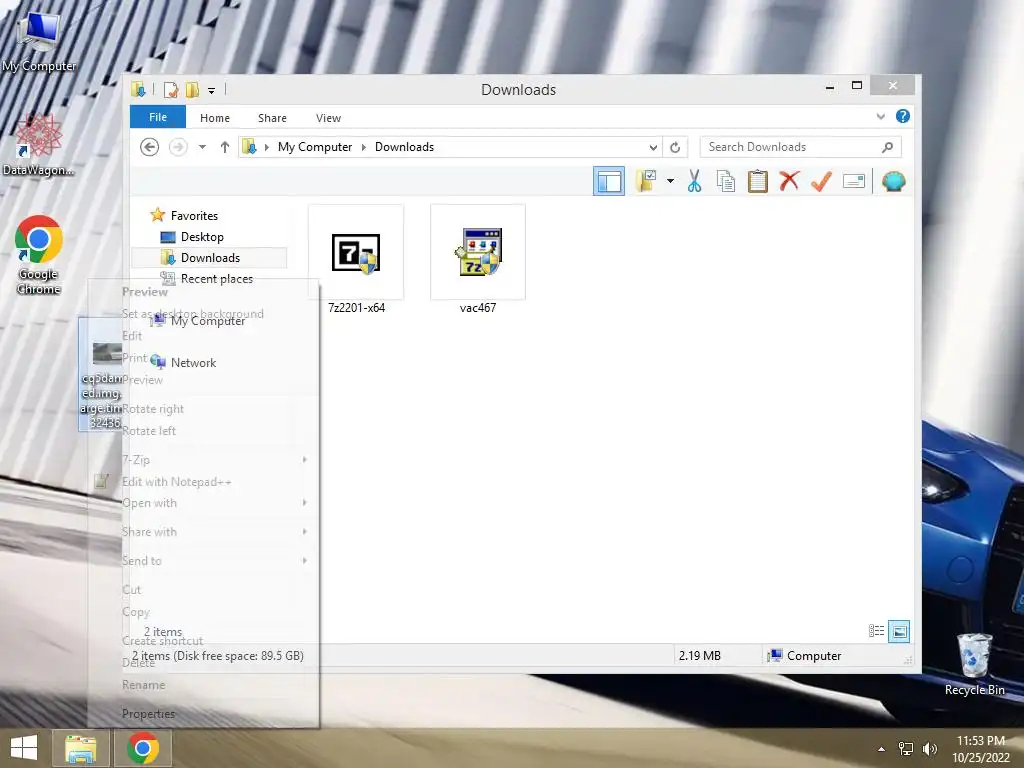Choose Rotate left in context menu
The image size is (1024, 768).
[x=203, y=431]
